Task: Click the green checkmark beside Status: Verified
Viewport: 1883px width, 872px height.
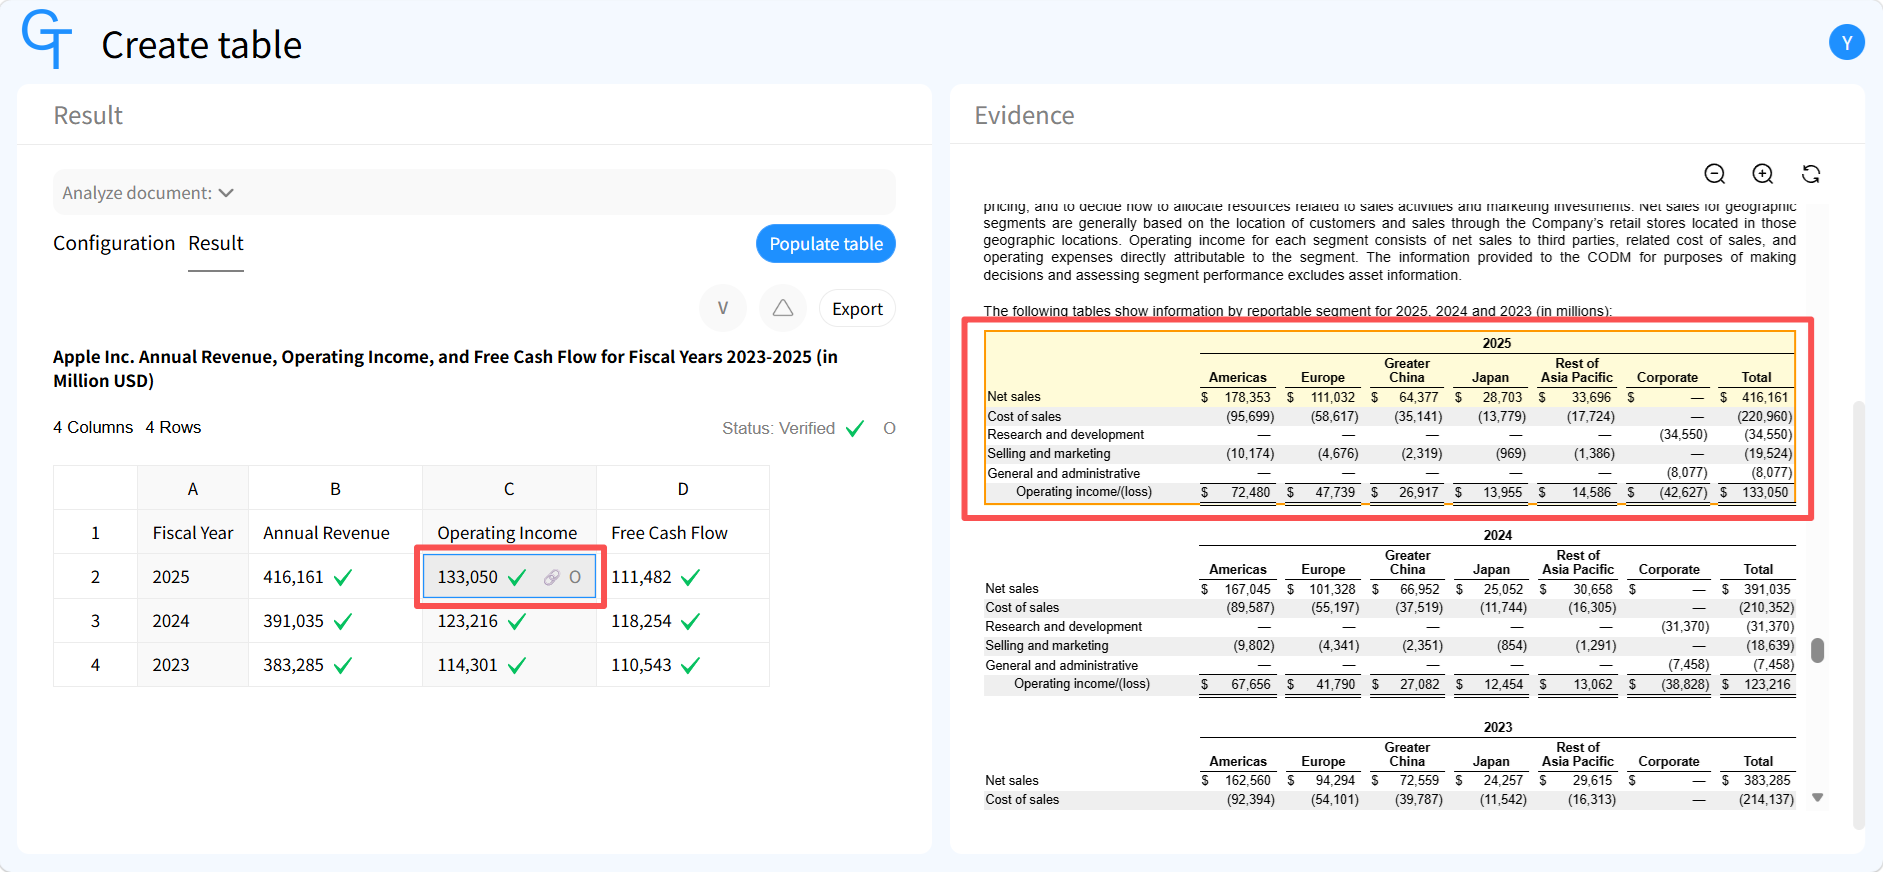Action: tap(855, 428)
